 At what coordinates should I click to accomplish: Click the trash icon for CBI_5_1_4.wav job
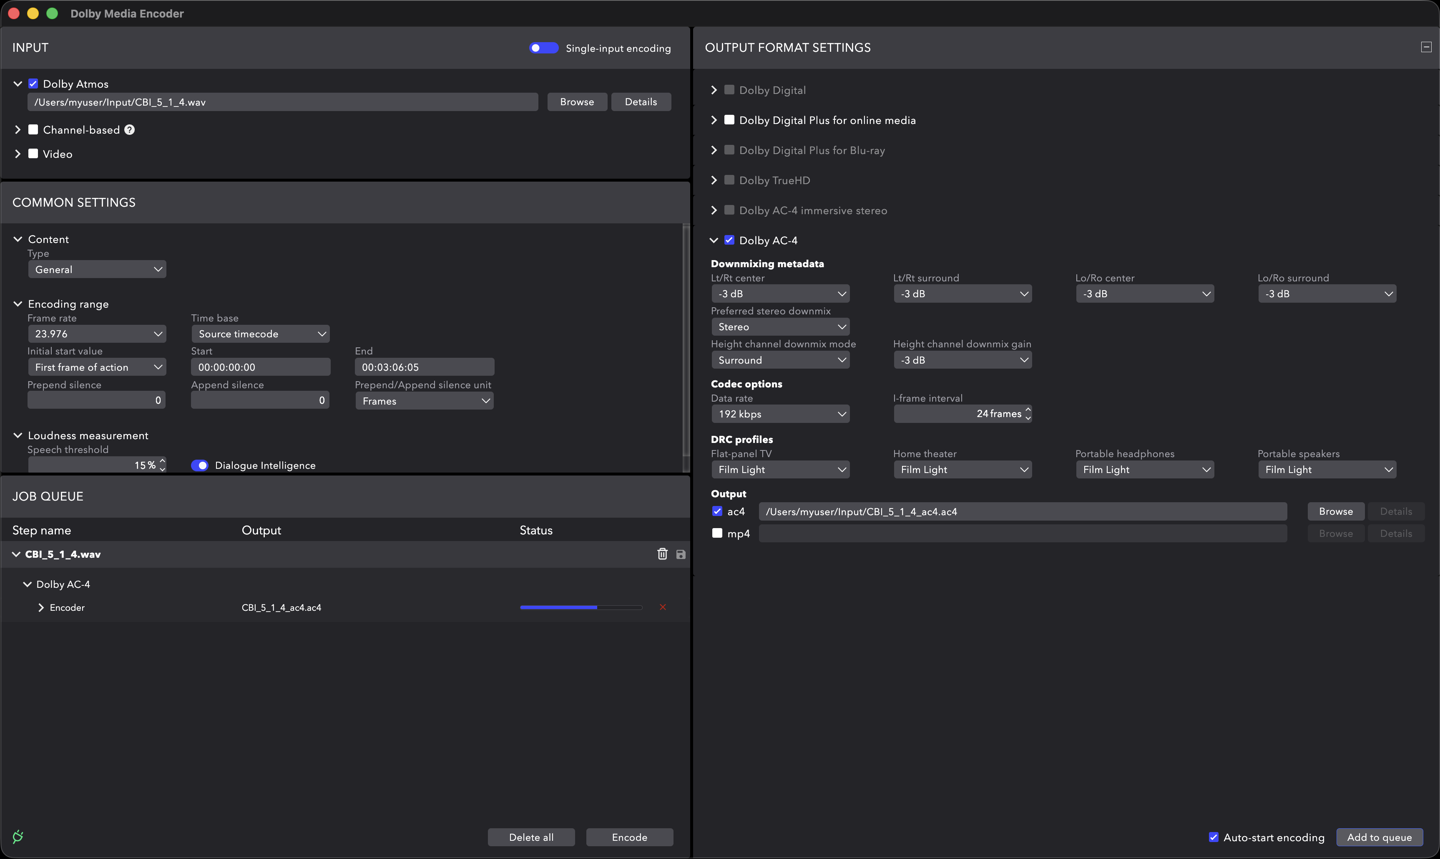[x=662, y=554]
